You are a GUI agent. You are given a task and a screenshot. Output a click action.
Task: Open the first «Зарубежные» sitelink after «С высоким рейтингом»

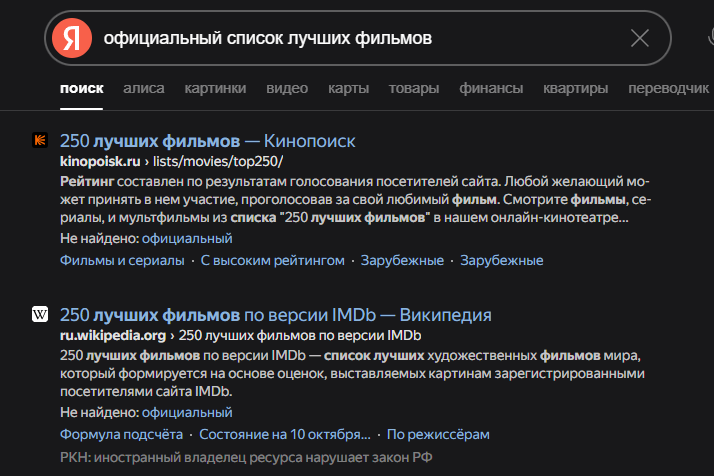click(x=402, y=261)
